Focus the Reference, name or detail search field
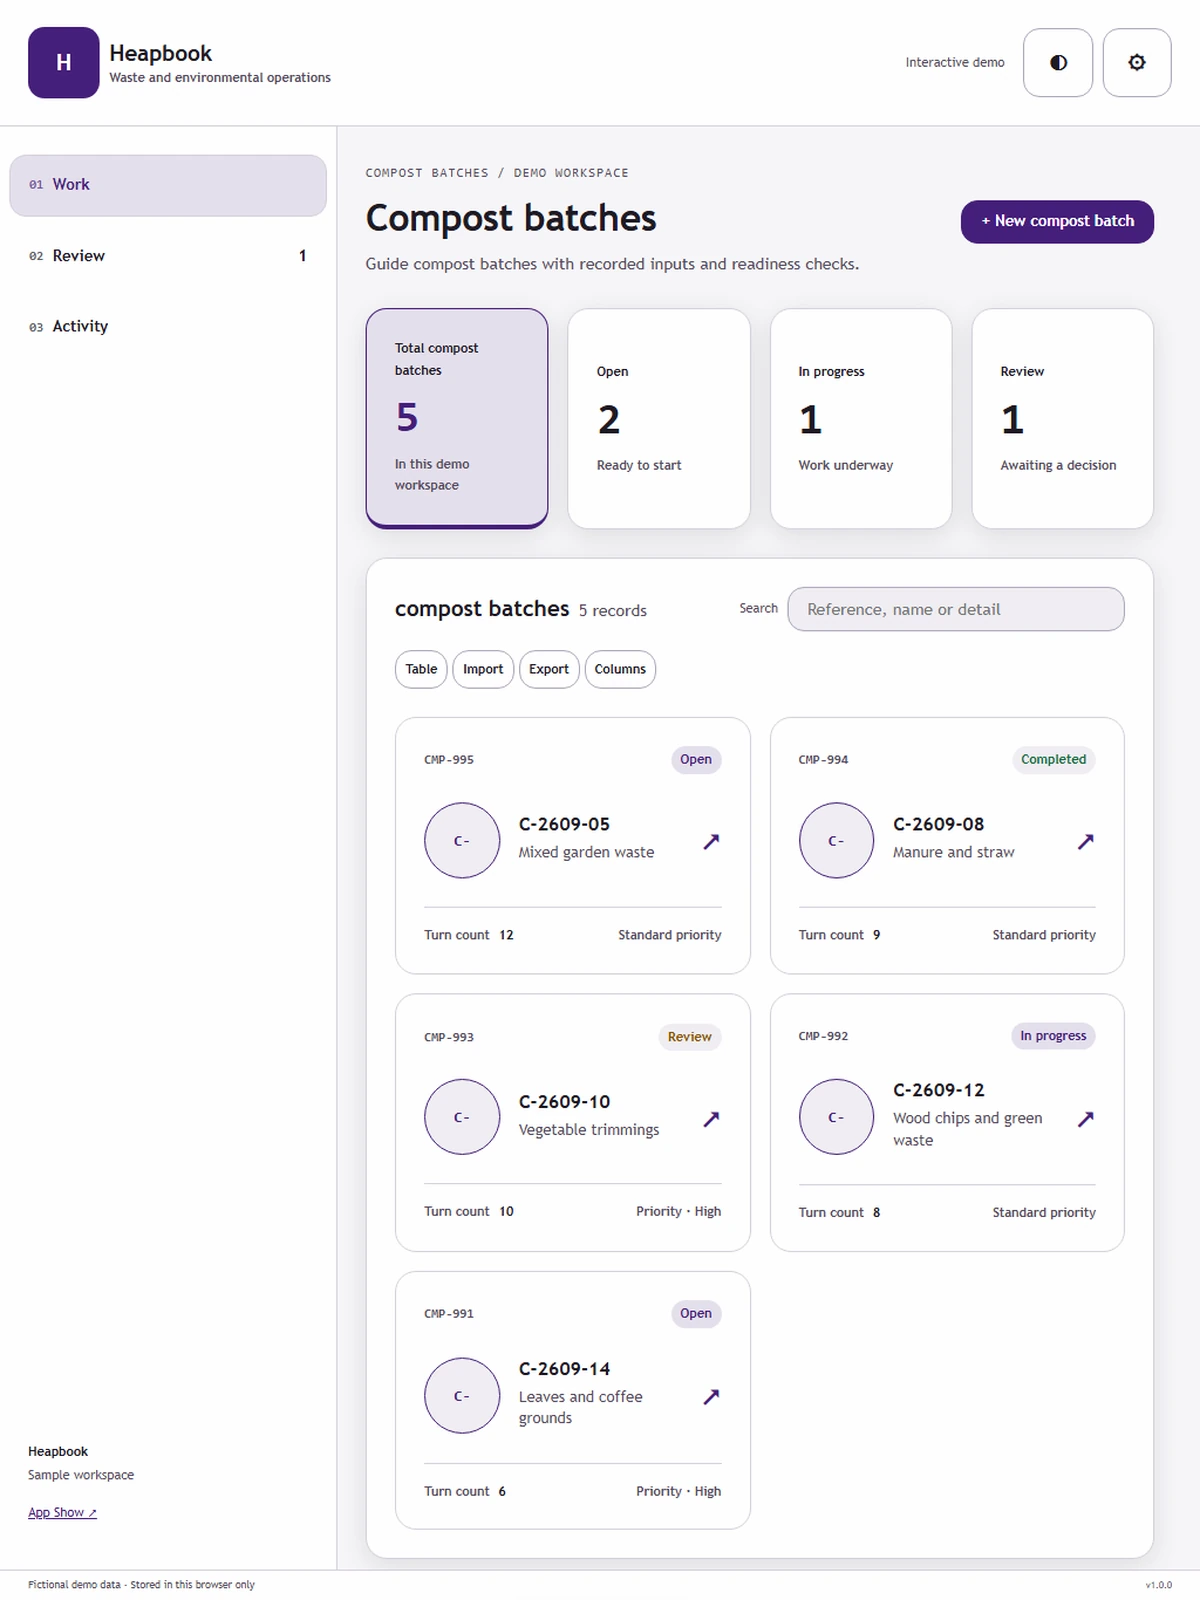 pos(956,609)
